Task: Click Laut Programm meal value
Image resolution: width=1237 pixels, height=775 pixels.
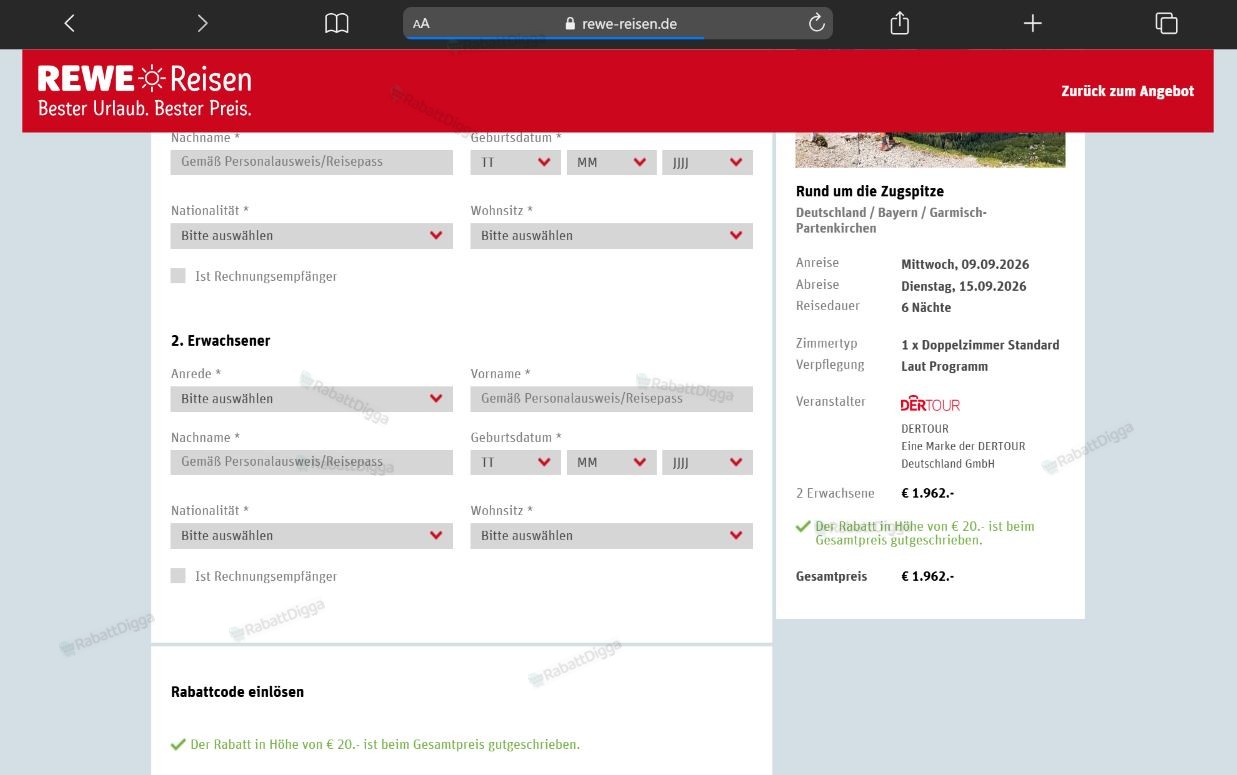Action: pyautogui.click(x=944, y=367)
